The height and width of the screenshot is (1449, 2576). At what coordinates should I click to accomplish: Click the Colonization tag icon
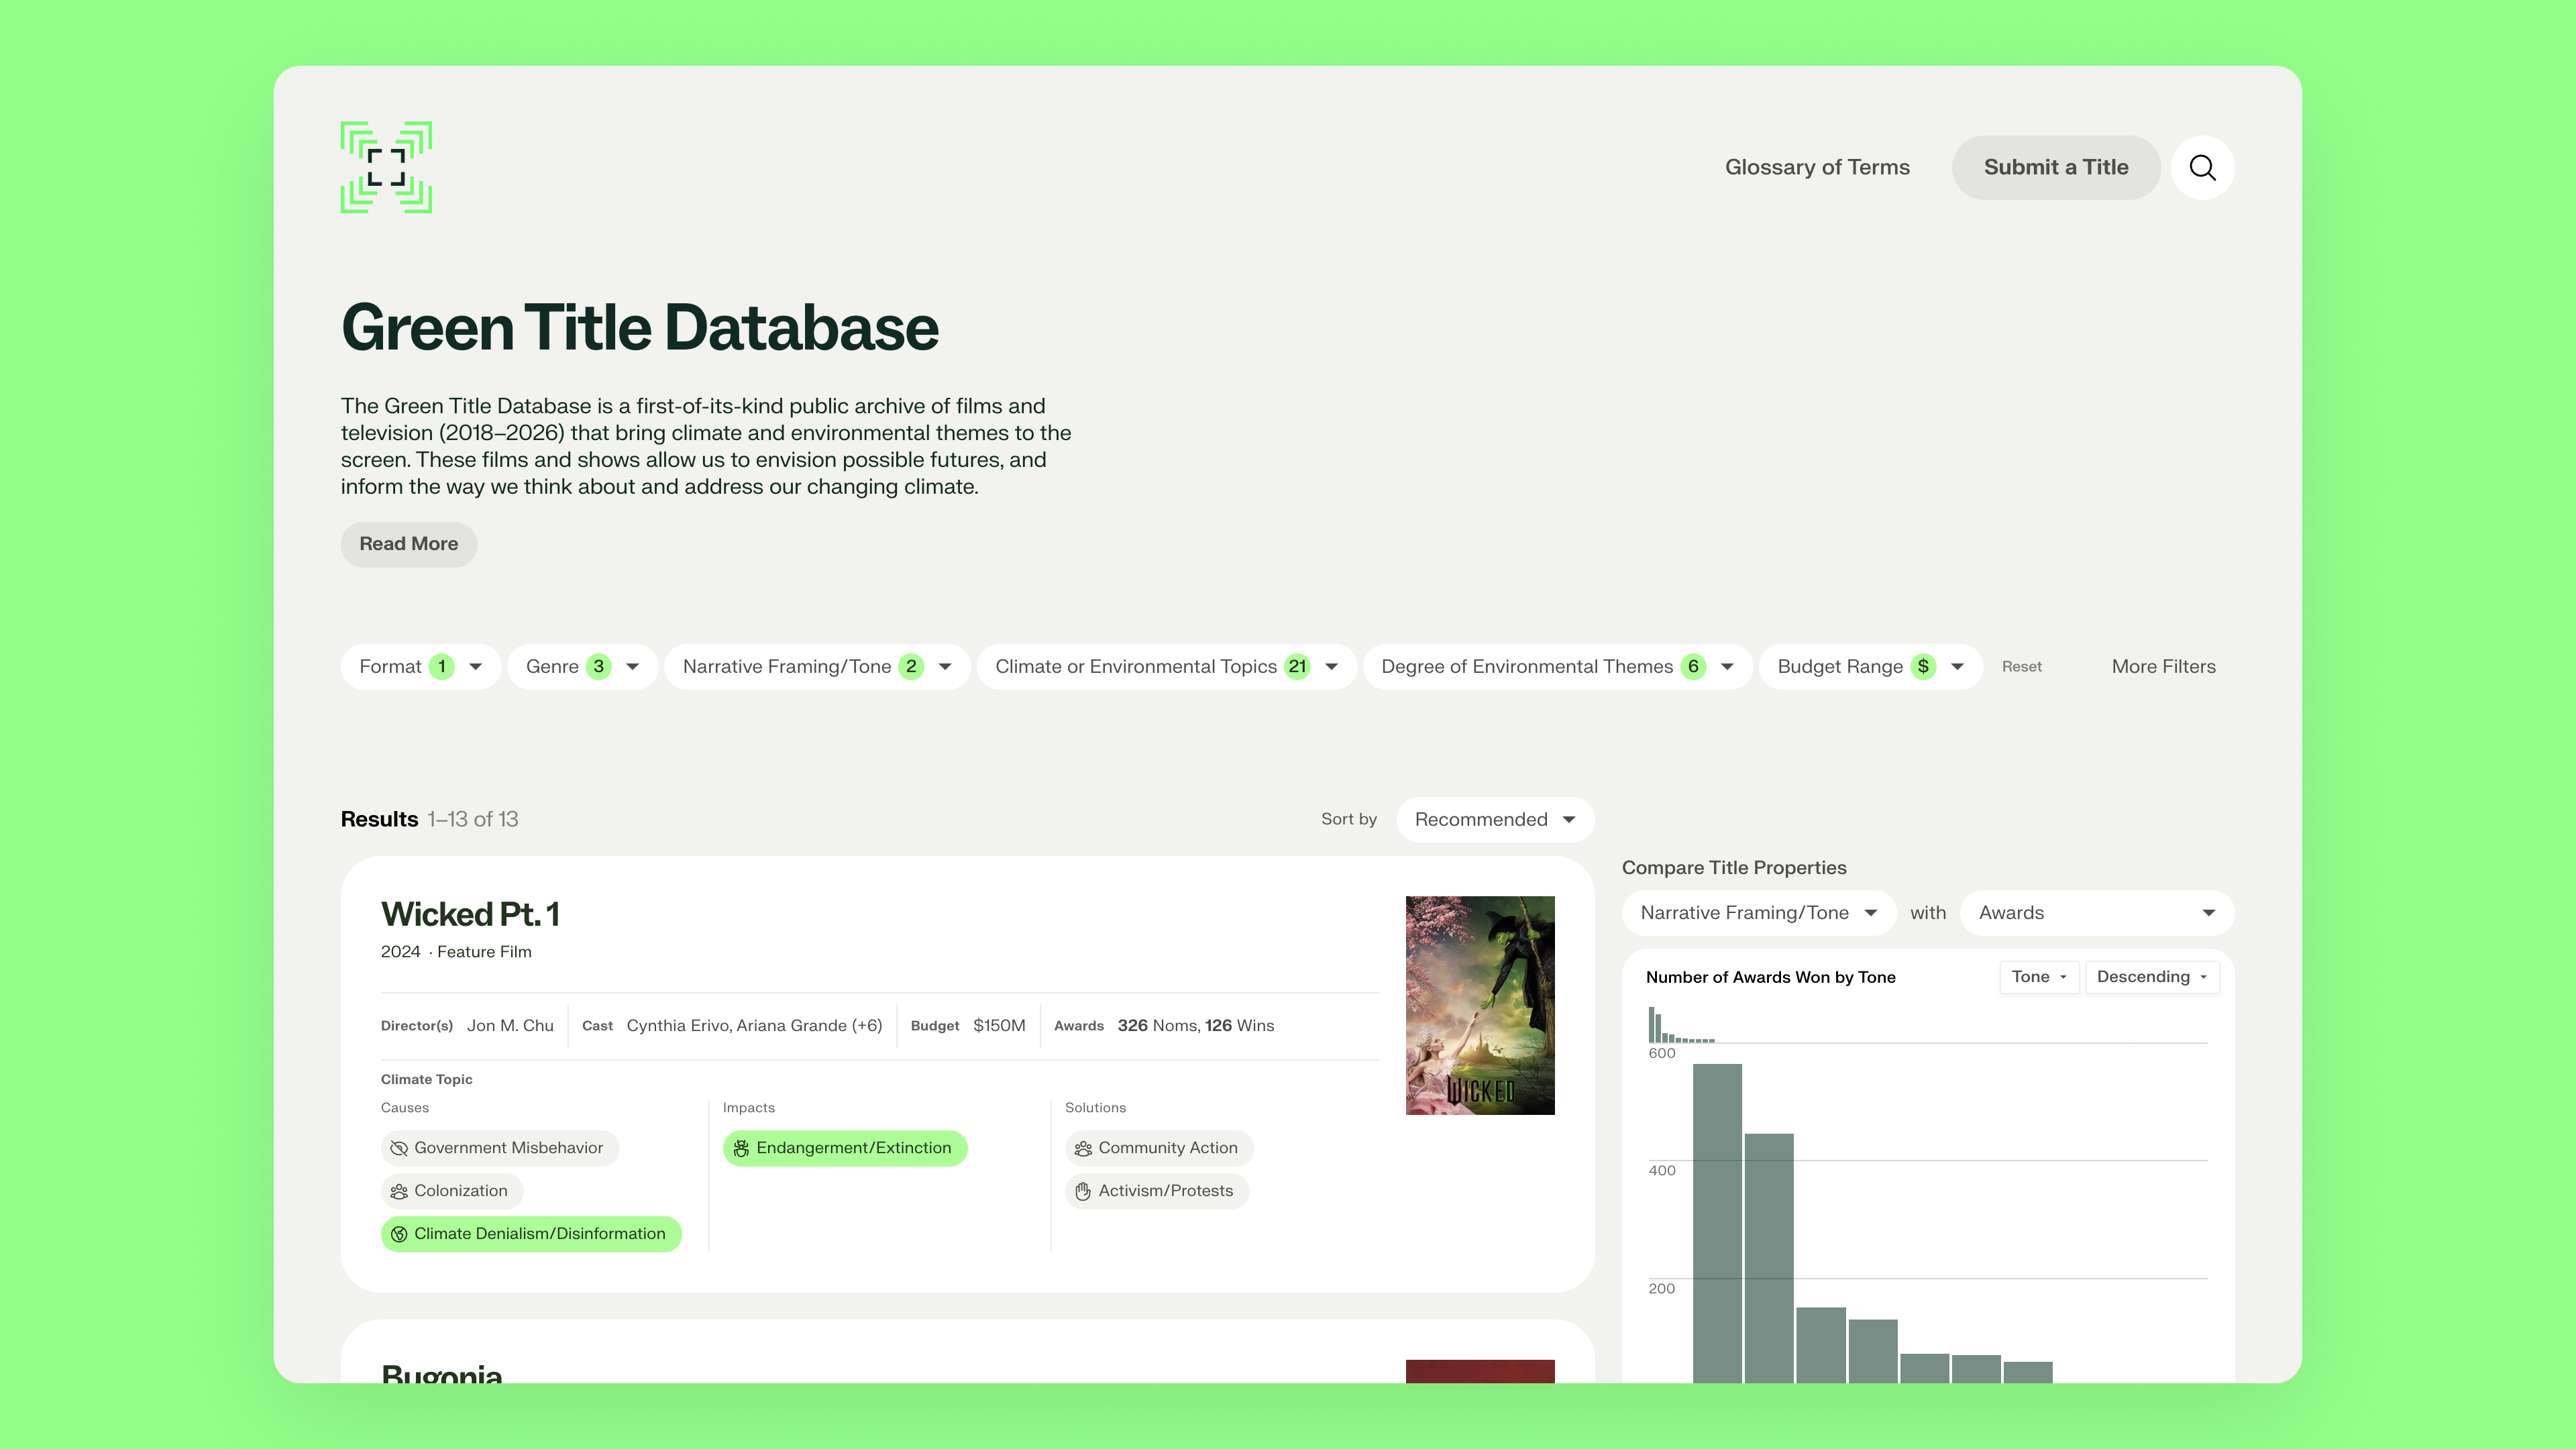pyautogui.click(x=398, y=1191)
